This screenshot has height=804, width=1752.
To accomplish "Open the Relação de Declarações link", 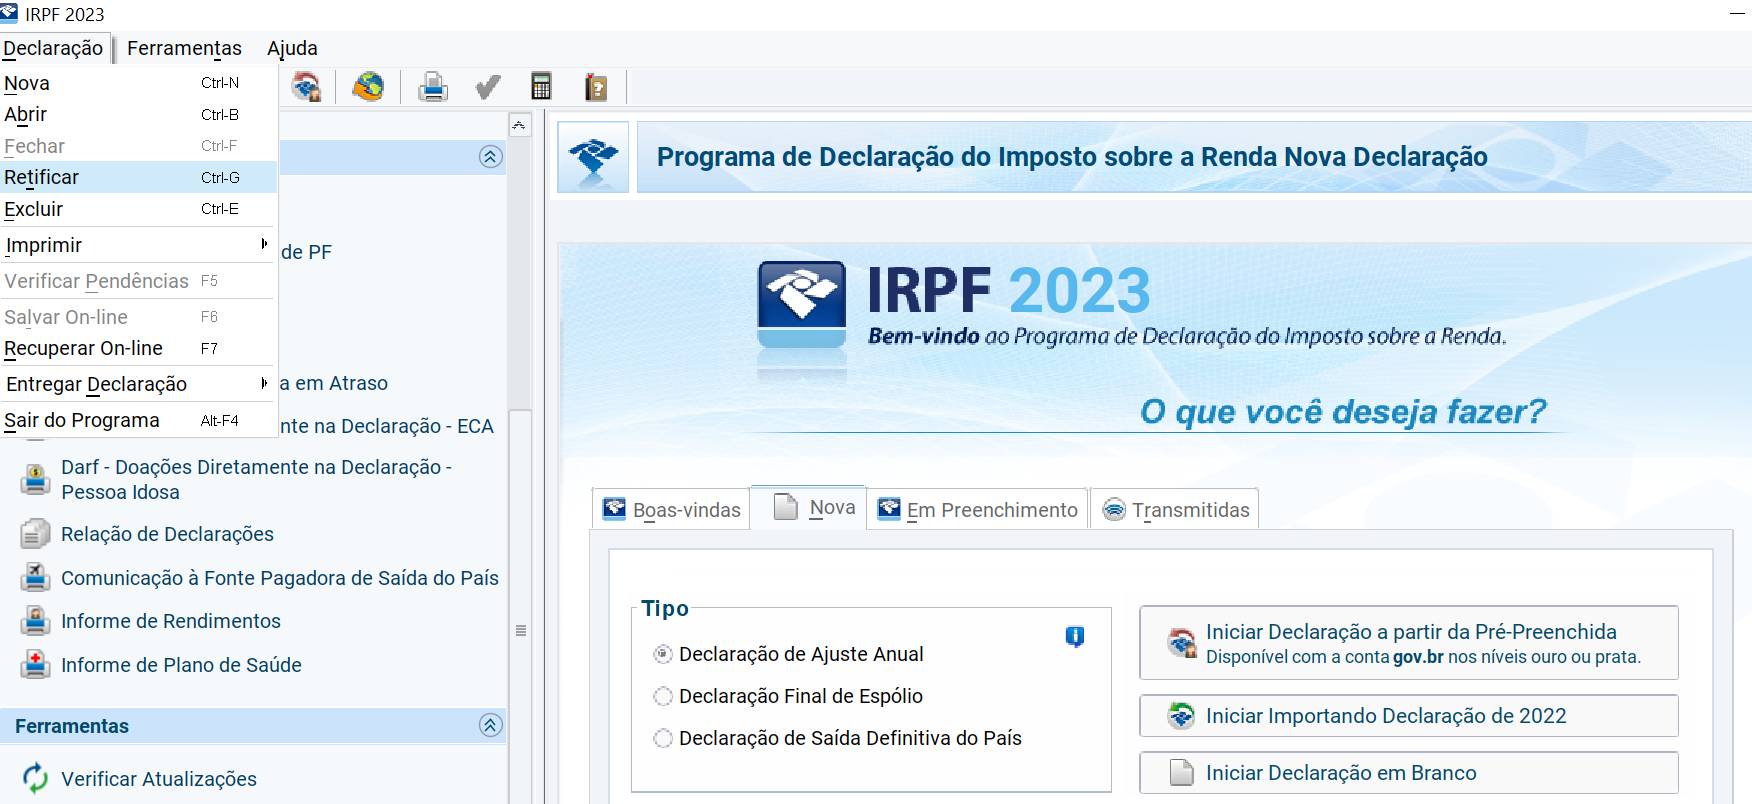I will (x=167, y=534).
